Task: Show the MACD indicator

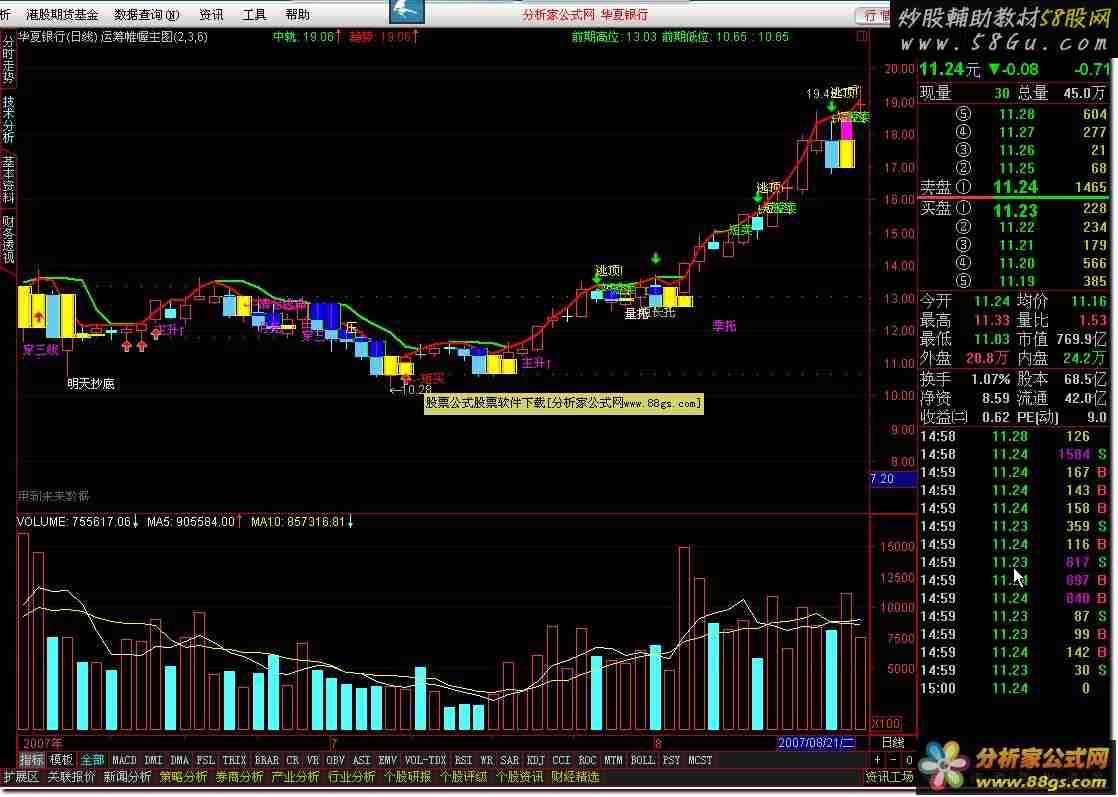Action: (x=124, y=761)
